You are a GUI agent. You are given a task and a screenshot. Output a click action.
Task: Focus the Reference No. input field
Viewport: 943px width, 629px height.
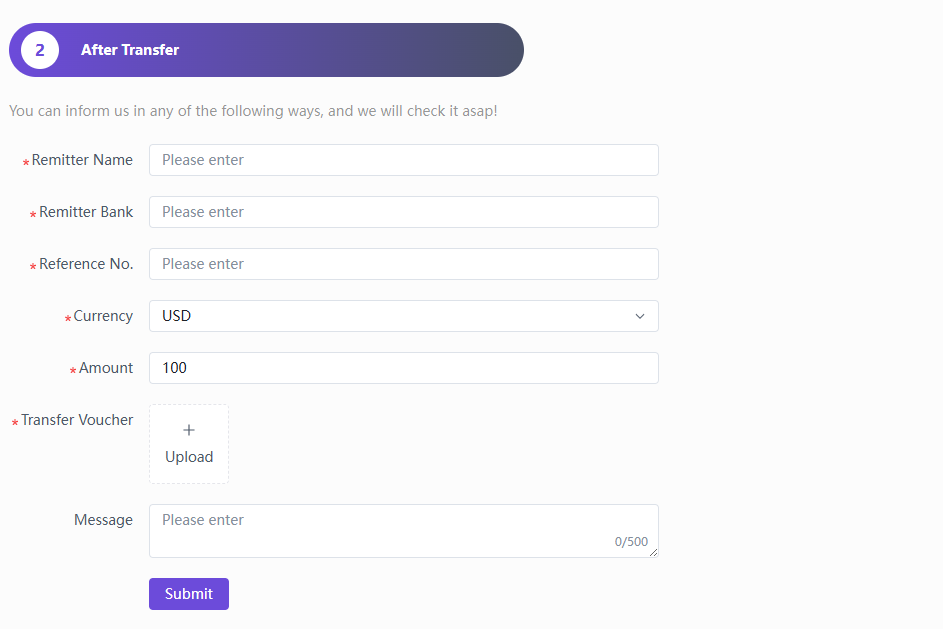click(404, 264)
